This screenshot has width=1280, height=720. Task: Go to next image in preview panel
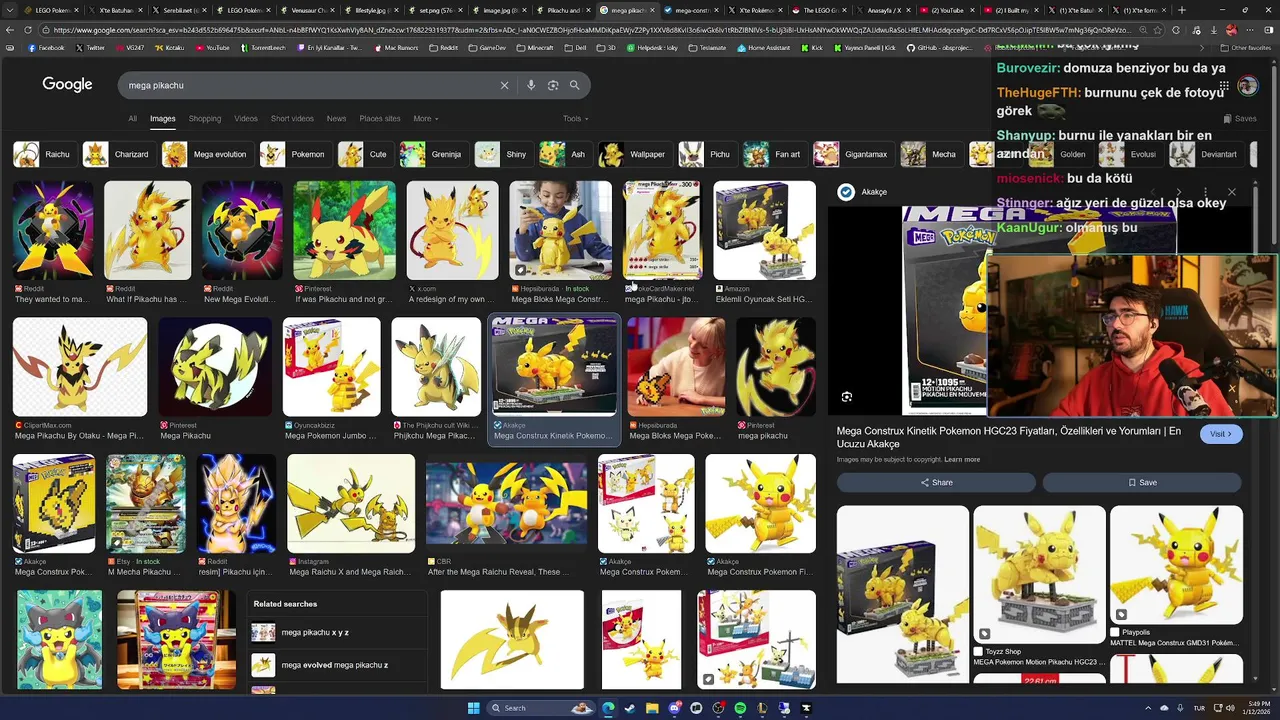point(1179,192)
